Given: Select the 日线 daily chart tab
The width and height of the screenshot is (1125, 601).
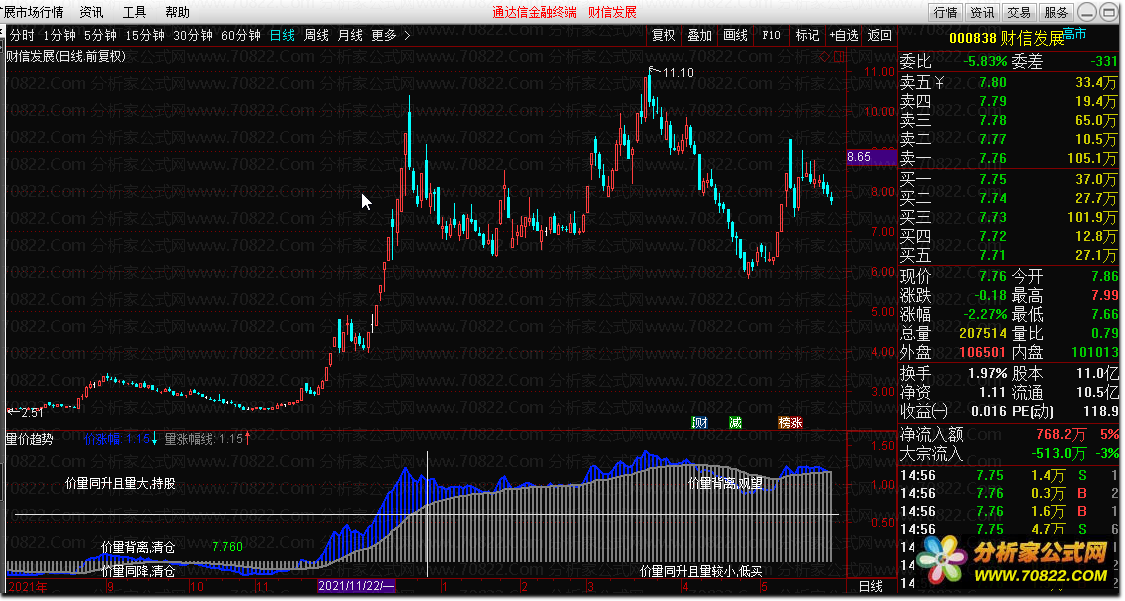Looking at the screenshot, I should click(x=282, y=35).
